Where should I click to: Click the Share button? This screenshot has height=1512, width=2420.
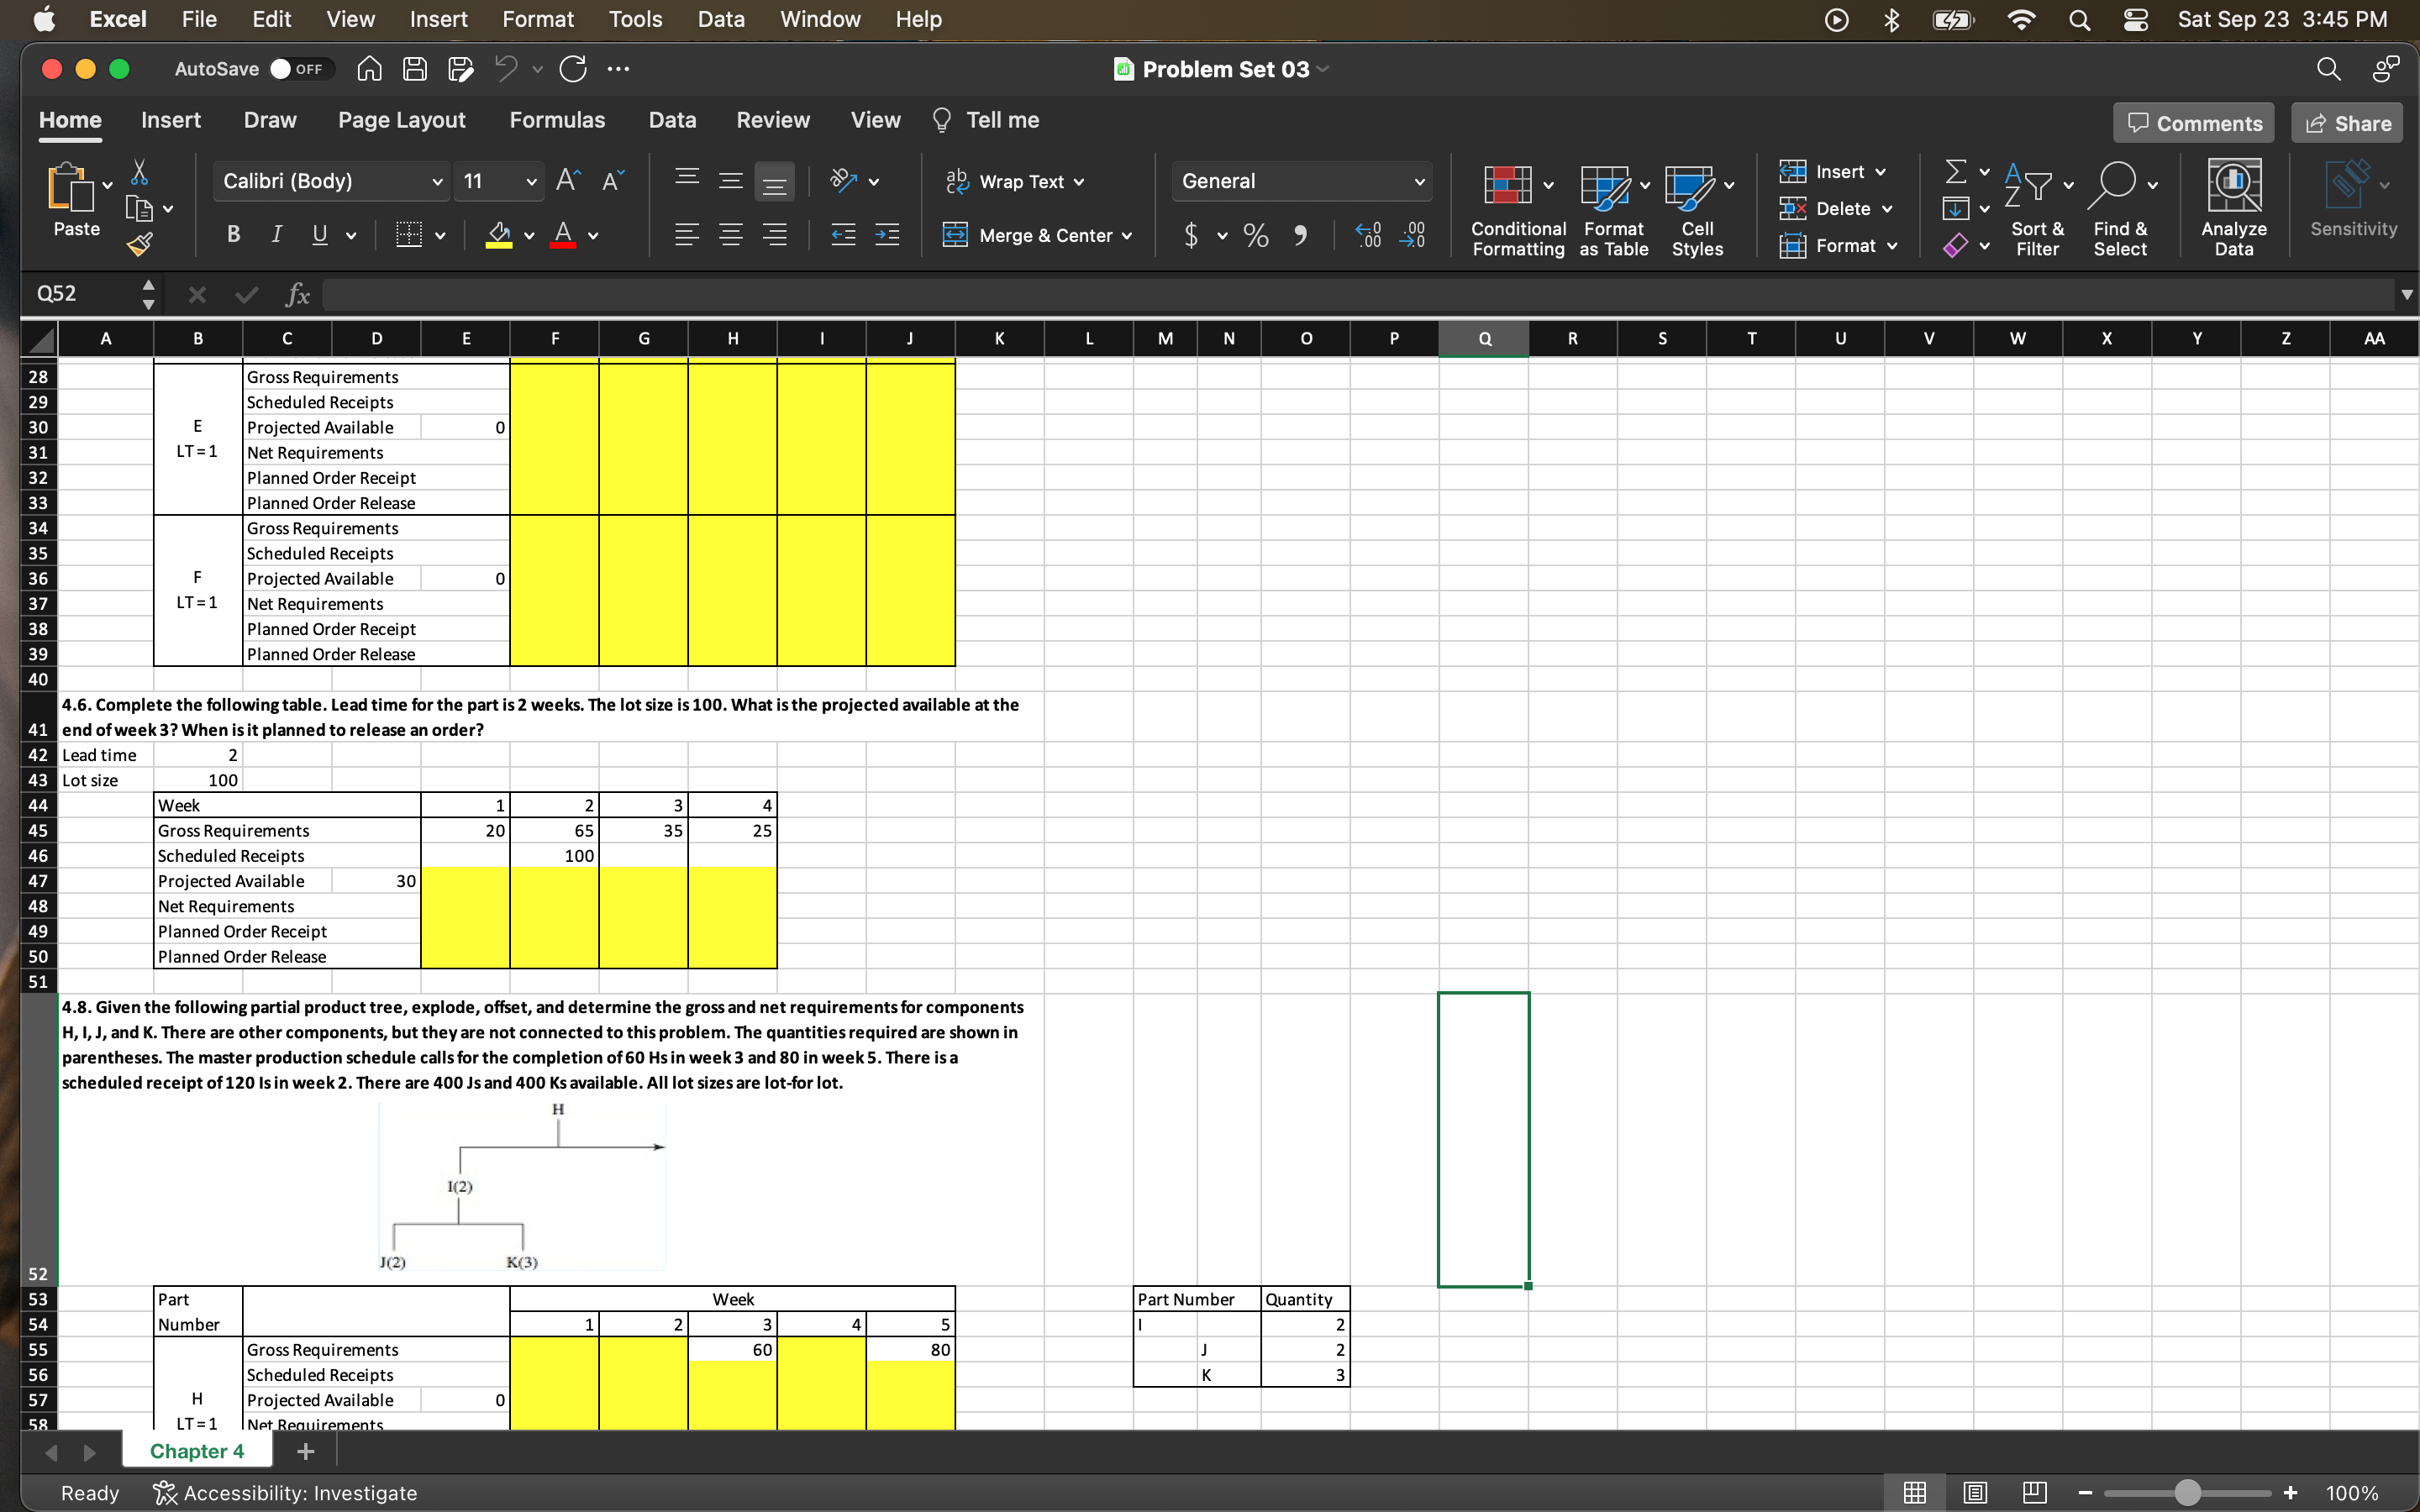tap(2347, 123)
